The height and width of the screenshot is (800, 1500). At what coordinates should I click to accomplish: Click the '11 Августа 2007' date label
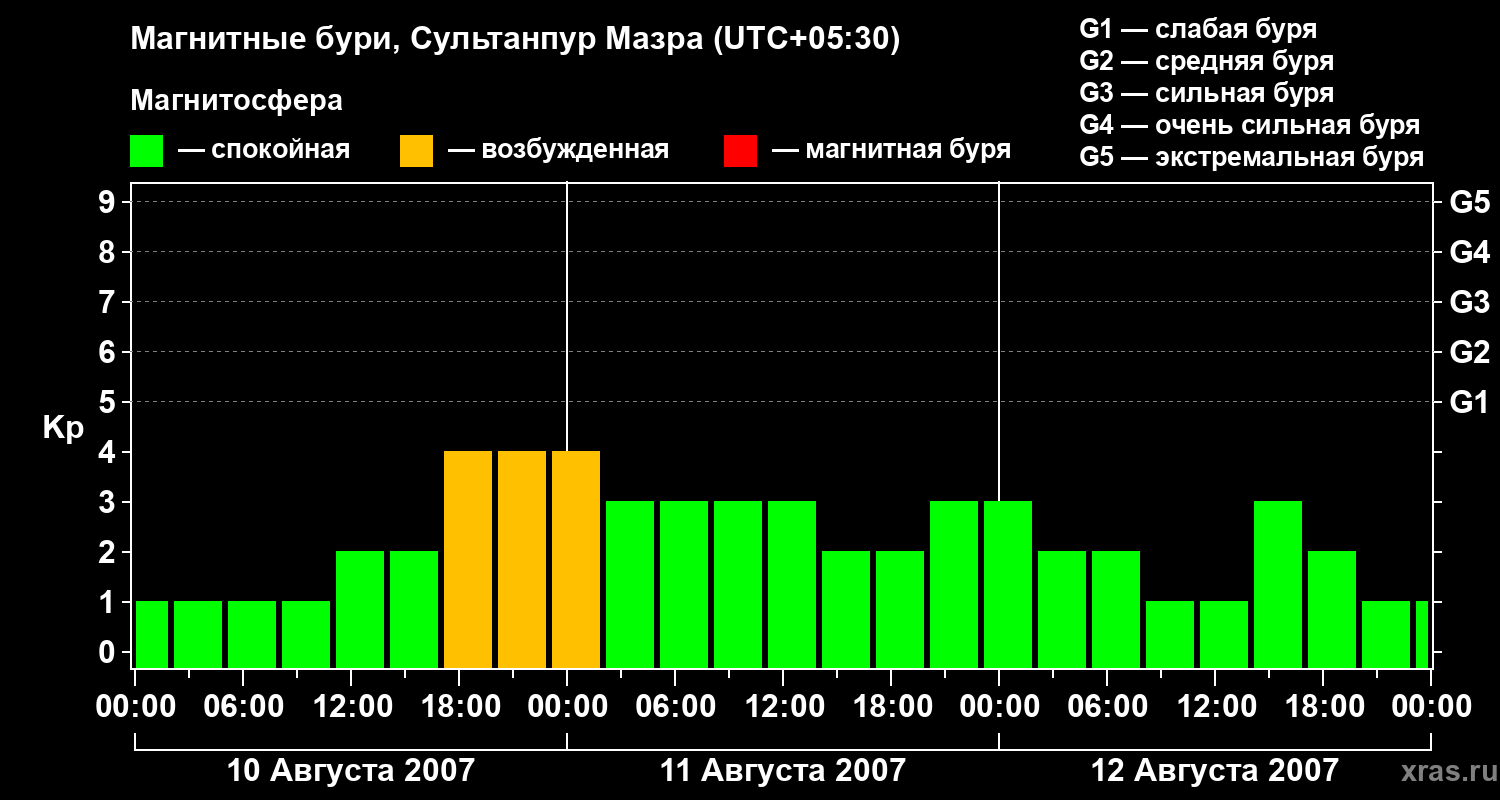[x=783, y=771]
